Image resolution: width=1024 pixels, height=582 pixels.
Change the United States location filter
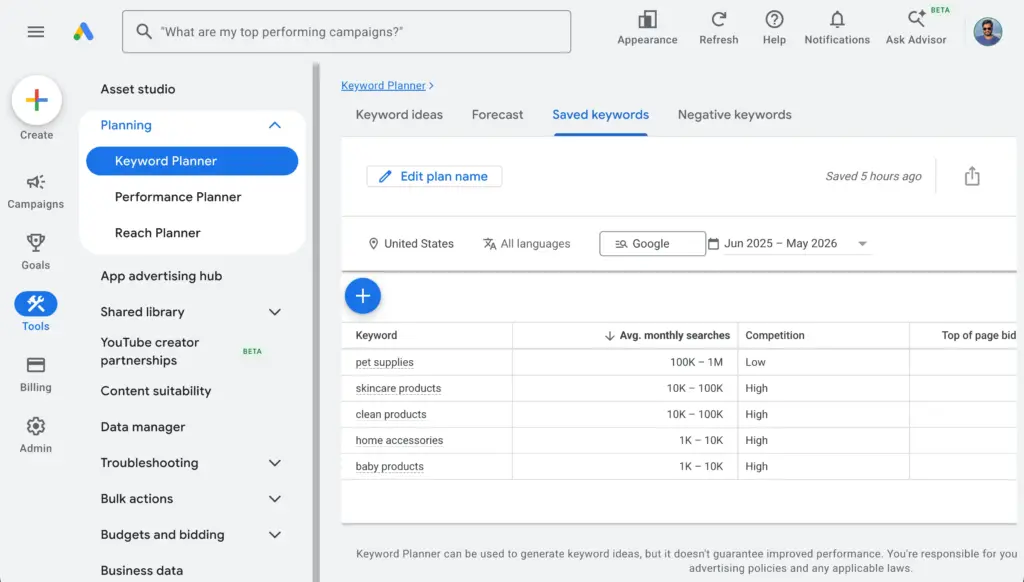tap(411, 244)
